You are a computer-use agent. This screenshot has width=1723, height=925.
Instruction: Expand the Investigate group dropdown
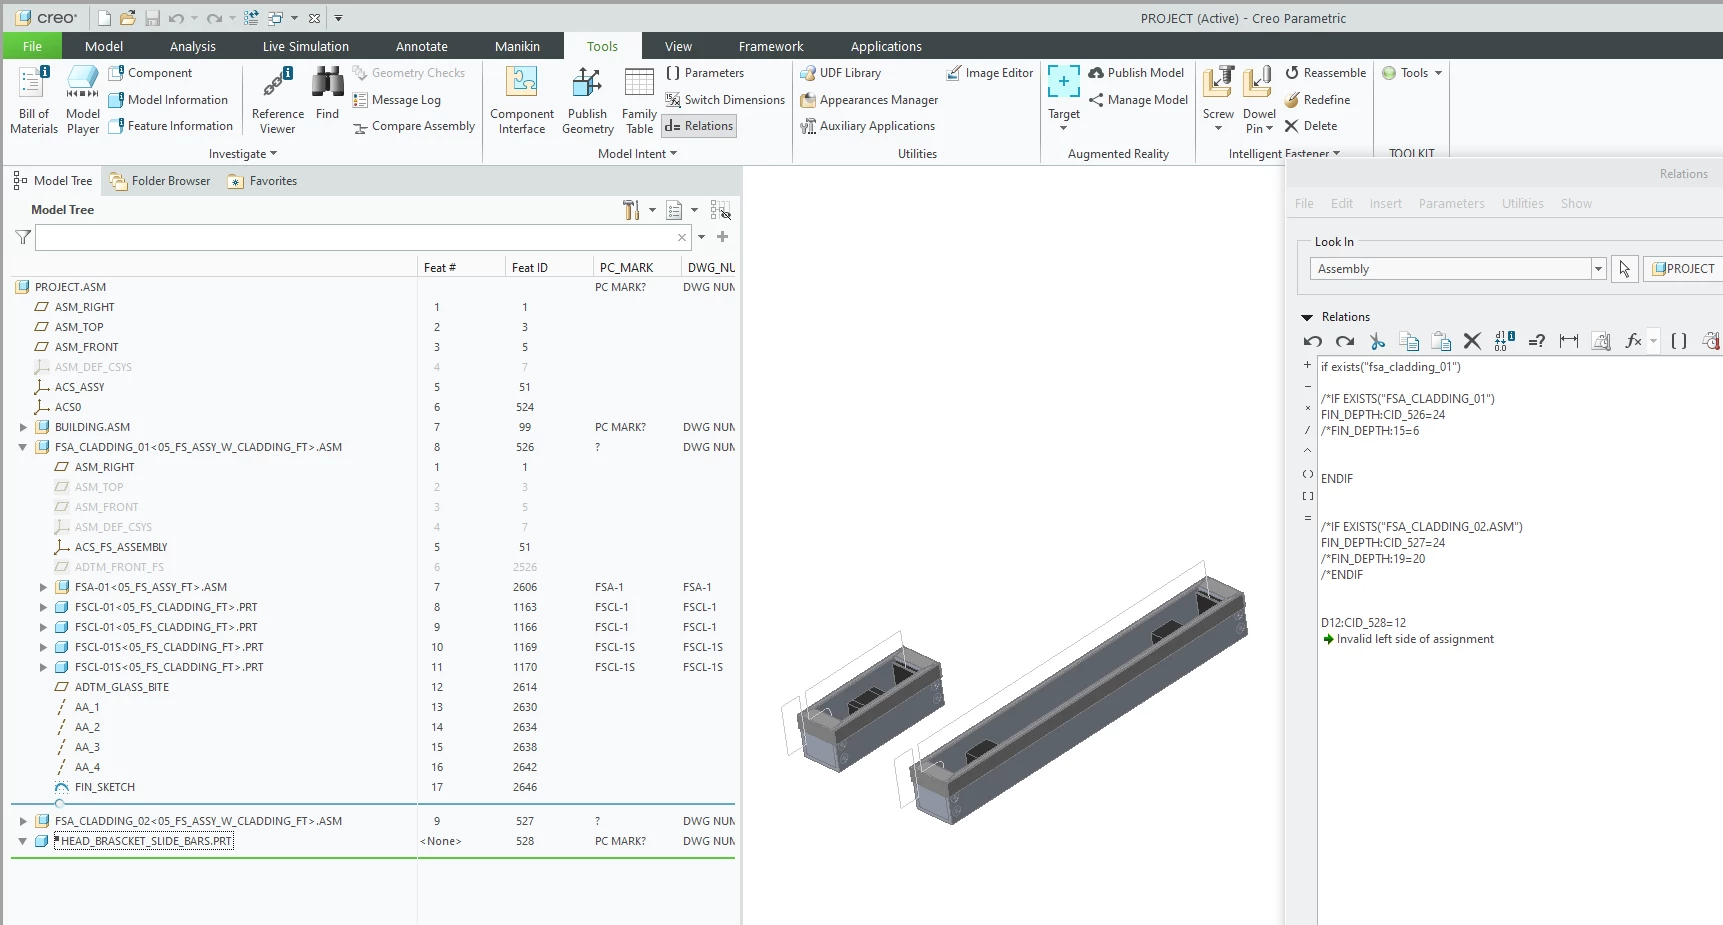click(x=243, y=154)
